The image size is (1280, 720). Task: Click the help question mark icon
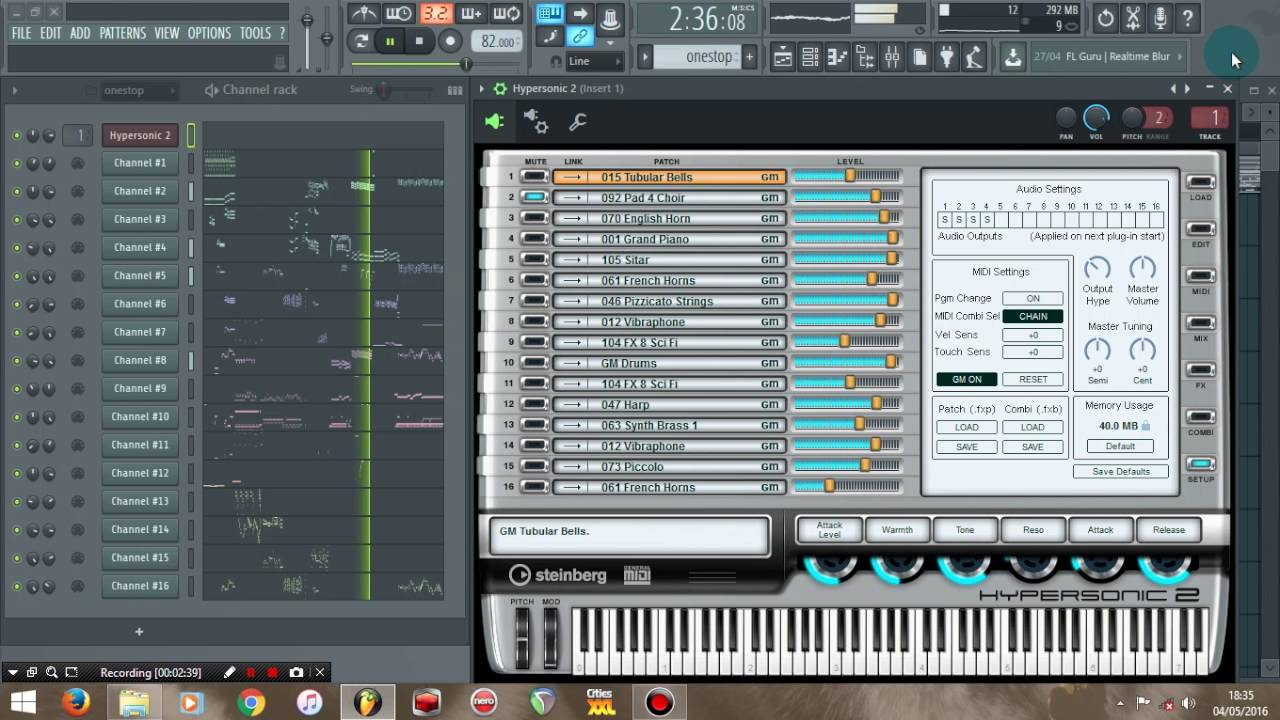[1187, 18]
